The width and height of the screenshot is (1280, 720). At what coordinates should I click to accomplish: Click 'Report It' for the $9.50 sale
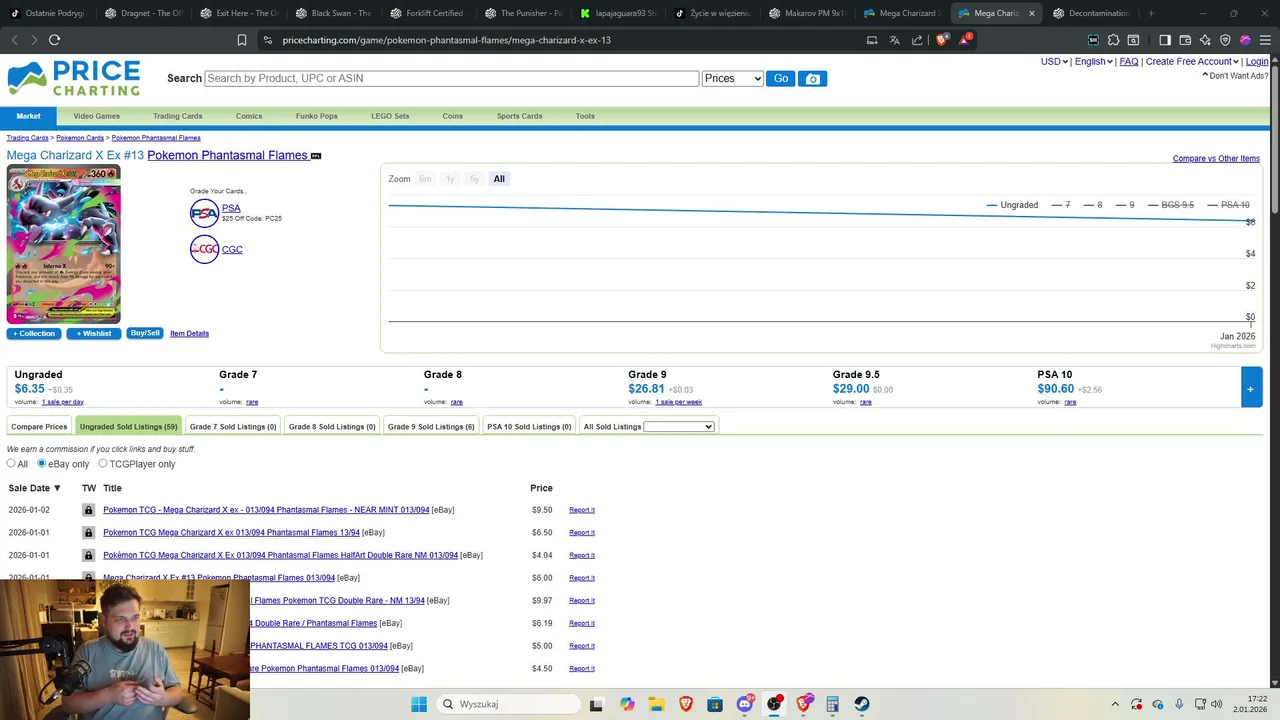[x=582, y=510]
